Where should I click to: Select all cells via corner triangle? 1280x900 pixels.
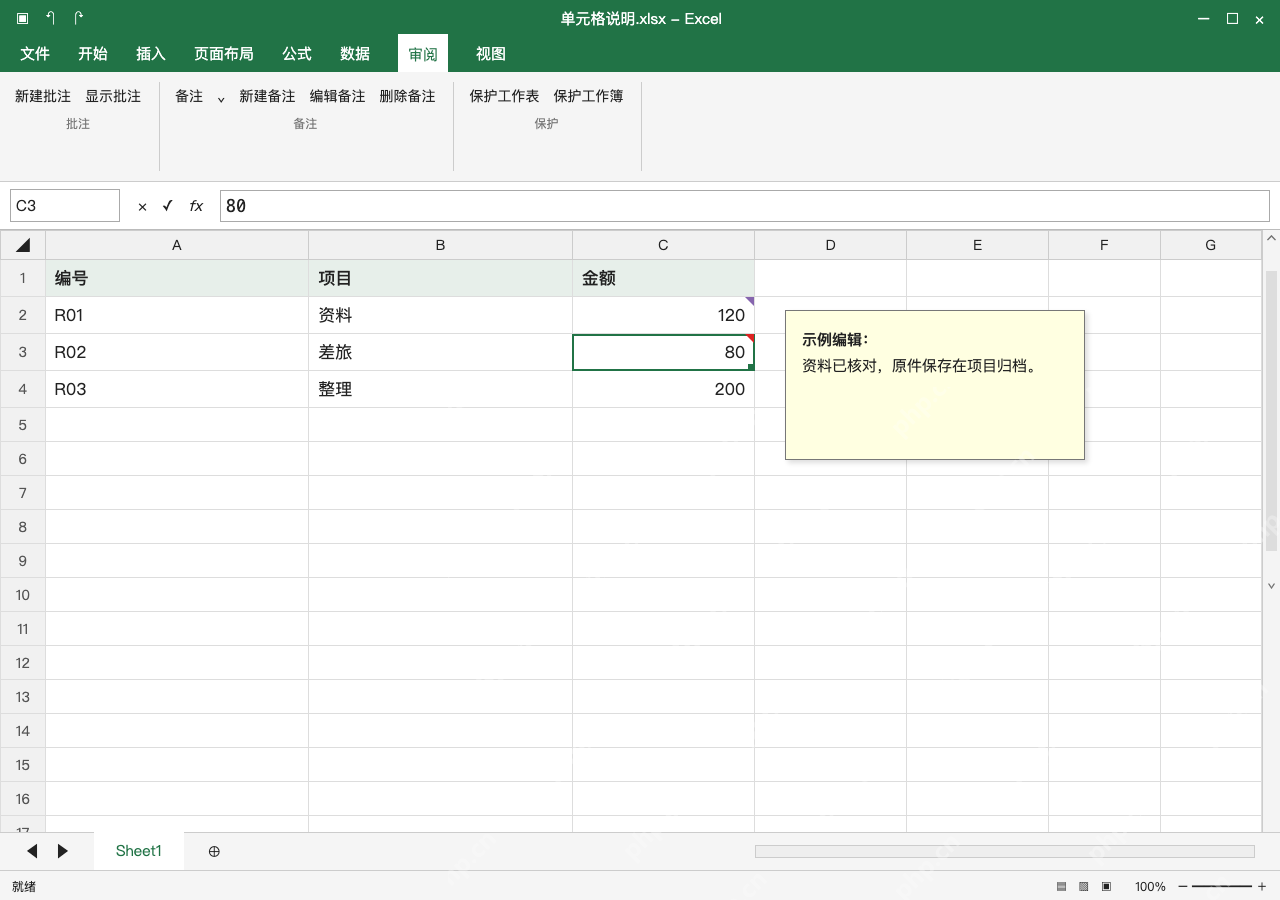click(x=23, y=245)
